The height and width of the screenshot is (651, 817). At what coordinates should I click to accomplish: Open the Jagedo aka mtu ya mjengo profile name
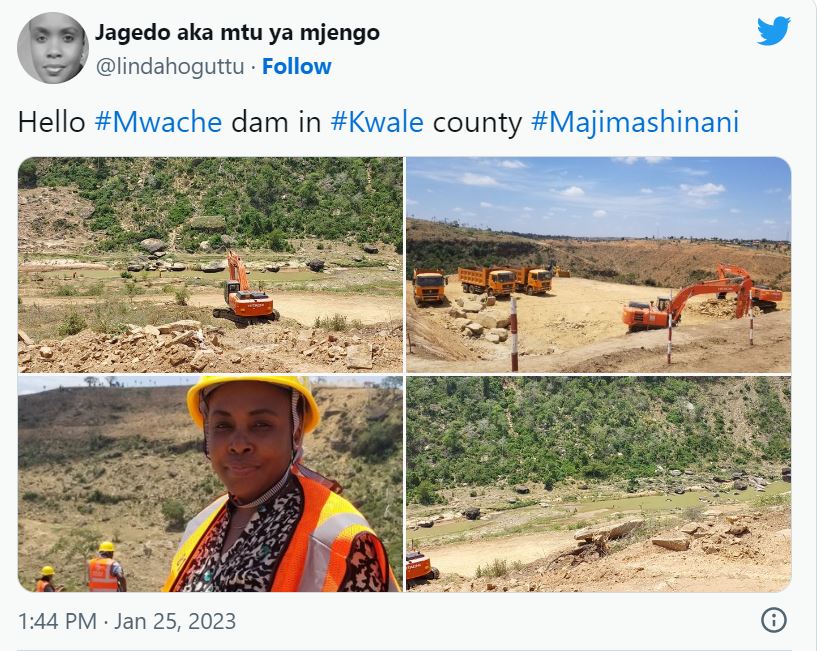click(237, 33)
